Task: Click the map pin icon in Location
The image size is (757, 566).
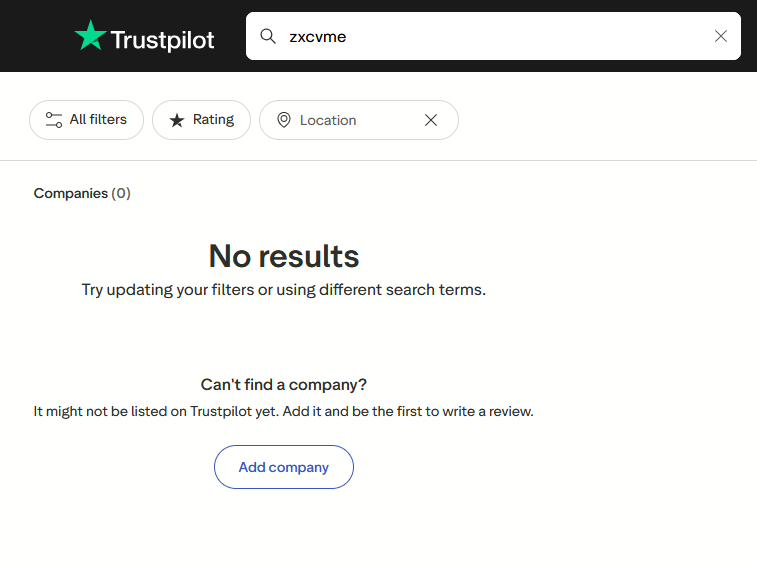Action: pos(284,120)
